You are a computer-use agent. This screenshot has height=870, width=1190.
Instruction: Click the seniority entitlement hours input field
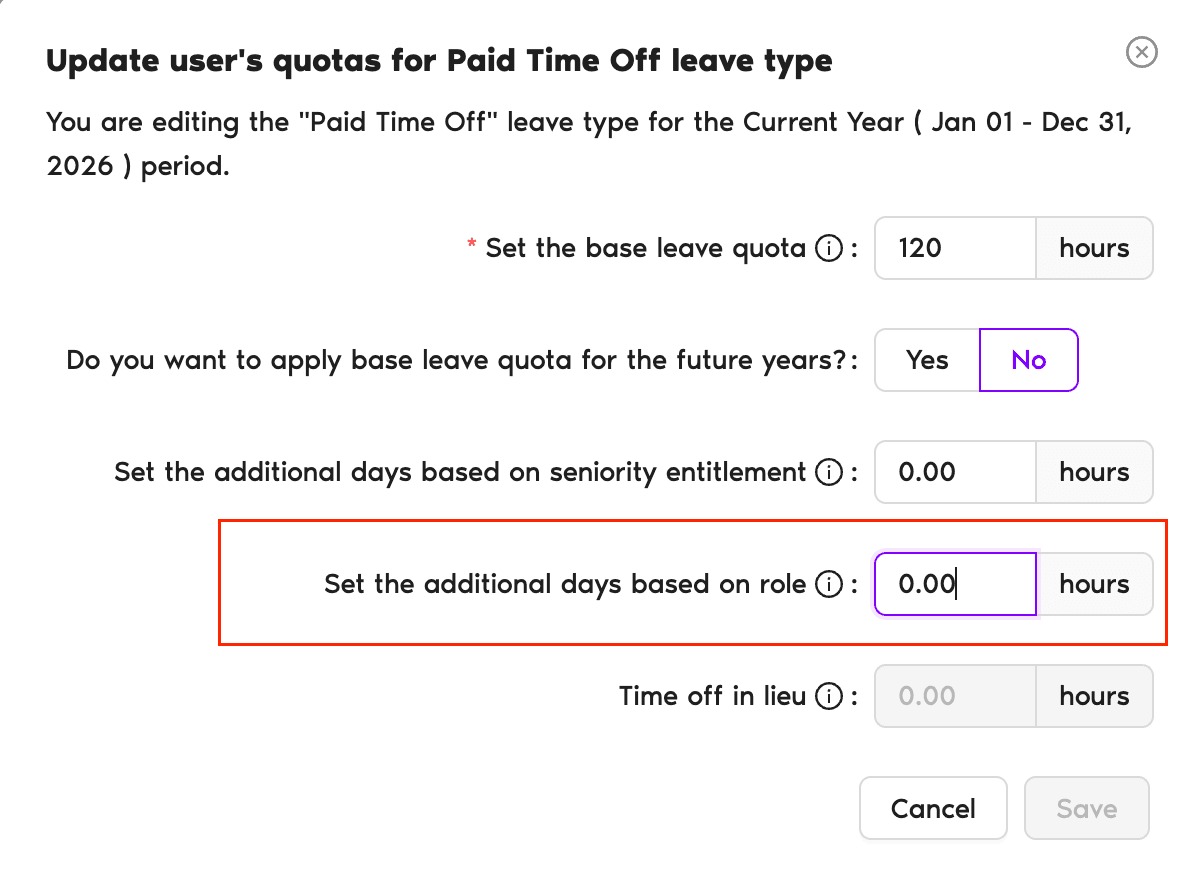pos(954,472)
